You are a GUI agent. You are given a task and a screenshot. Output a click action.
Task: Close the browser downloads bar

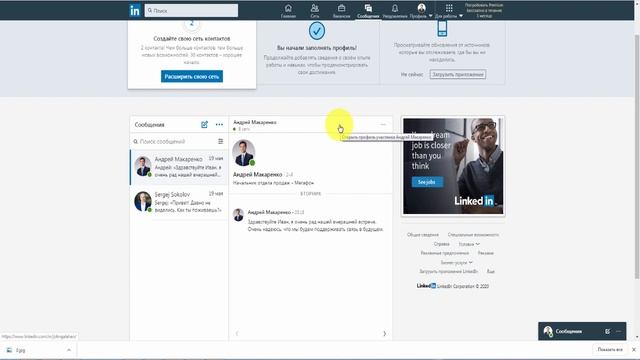[x=634, y=350]
